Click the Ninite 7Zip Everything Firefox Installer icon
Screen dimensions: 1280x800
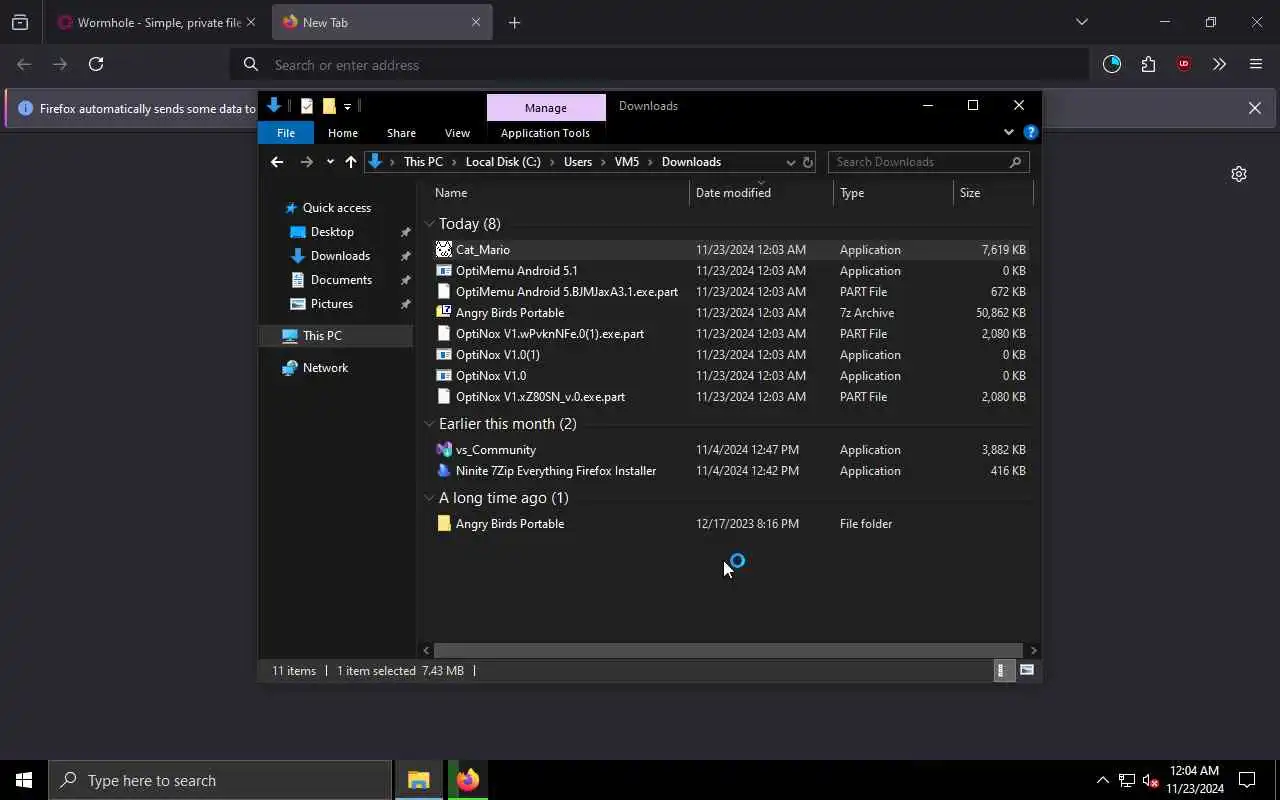(x=444, y=470)
